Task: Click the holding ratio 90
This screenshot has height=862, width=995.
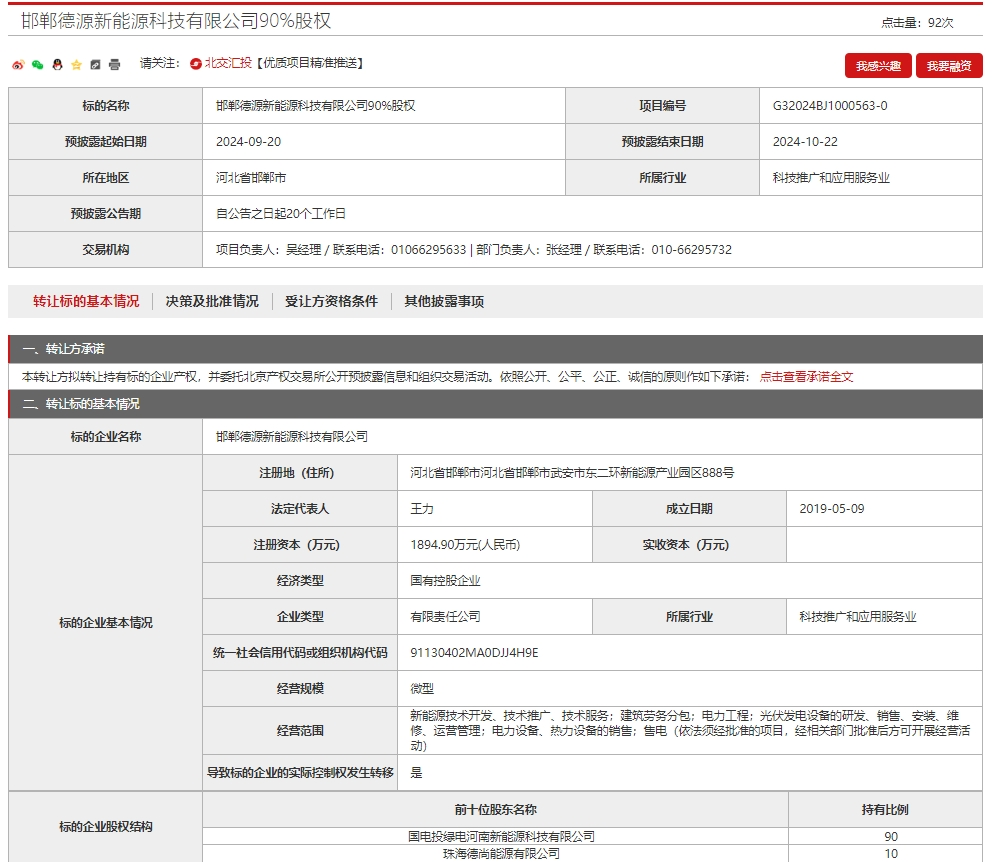Action: pyautogui.click(x=891, y=837)
